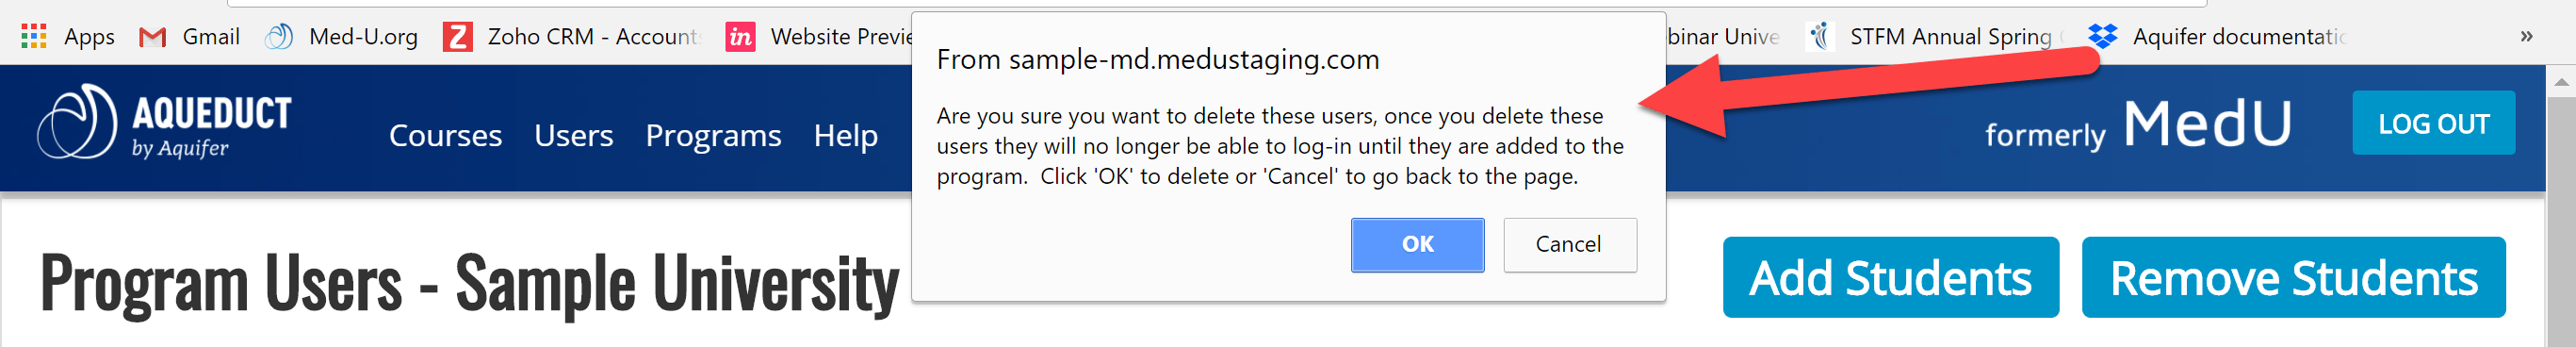Viewport: 2576px width, 347px height.
Task: Click the LOG OUT button
Action: (x=2433, y=123)
